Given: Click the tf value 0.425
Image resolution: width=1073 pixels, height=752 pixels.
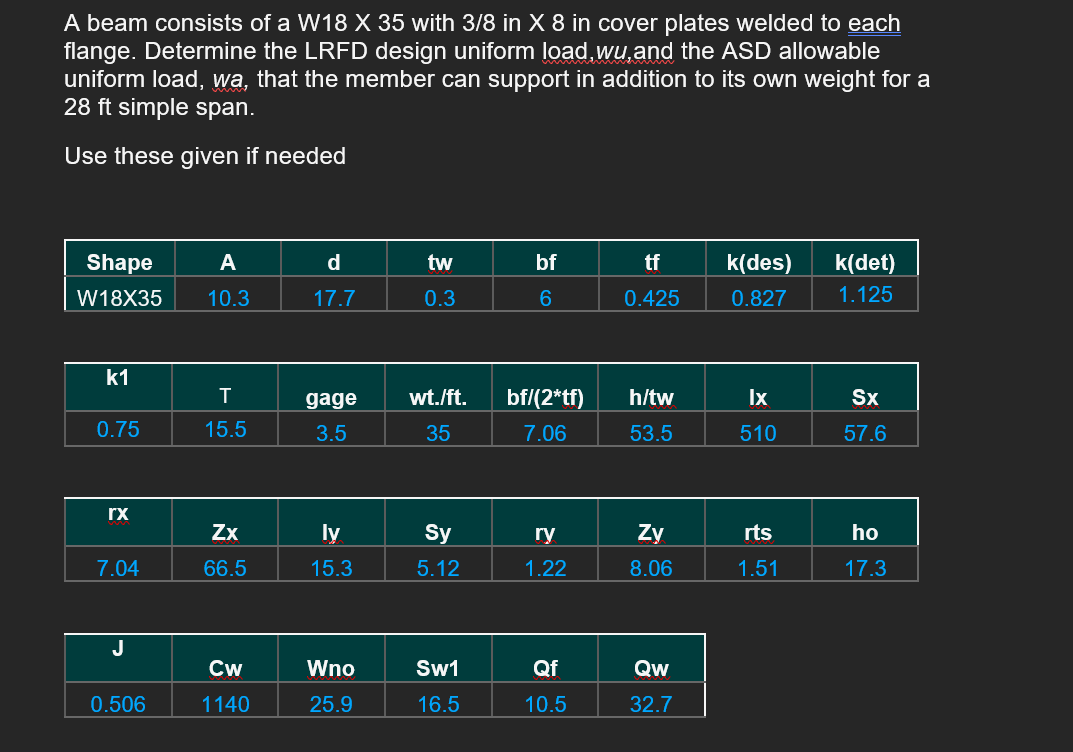Looking at the screenshot, I should (652, 294).
